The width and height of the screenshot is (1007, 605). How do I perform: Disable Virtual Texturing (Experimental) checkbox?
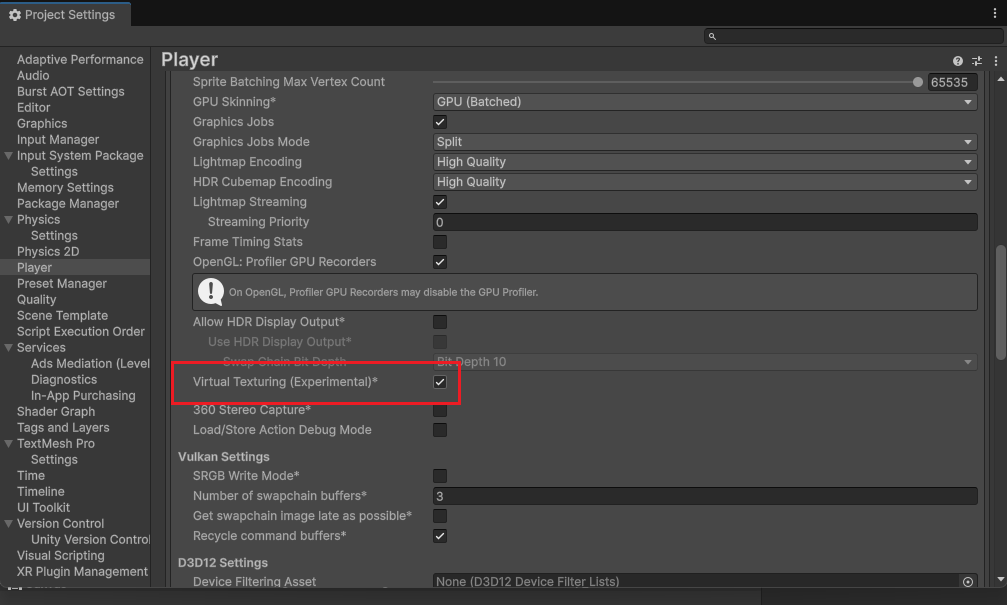pyautogui.click(x=440, y=382)
